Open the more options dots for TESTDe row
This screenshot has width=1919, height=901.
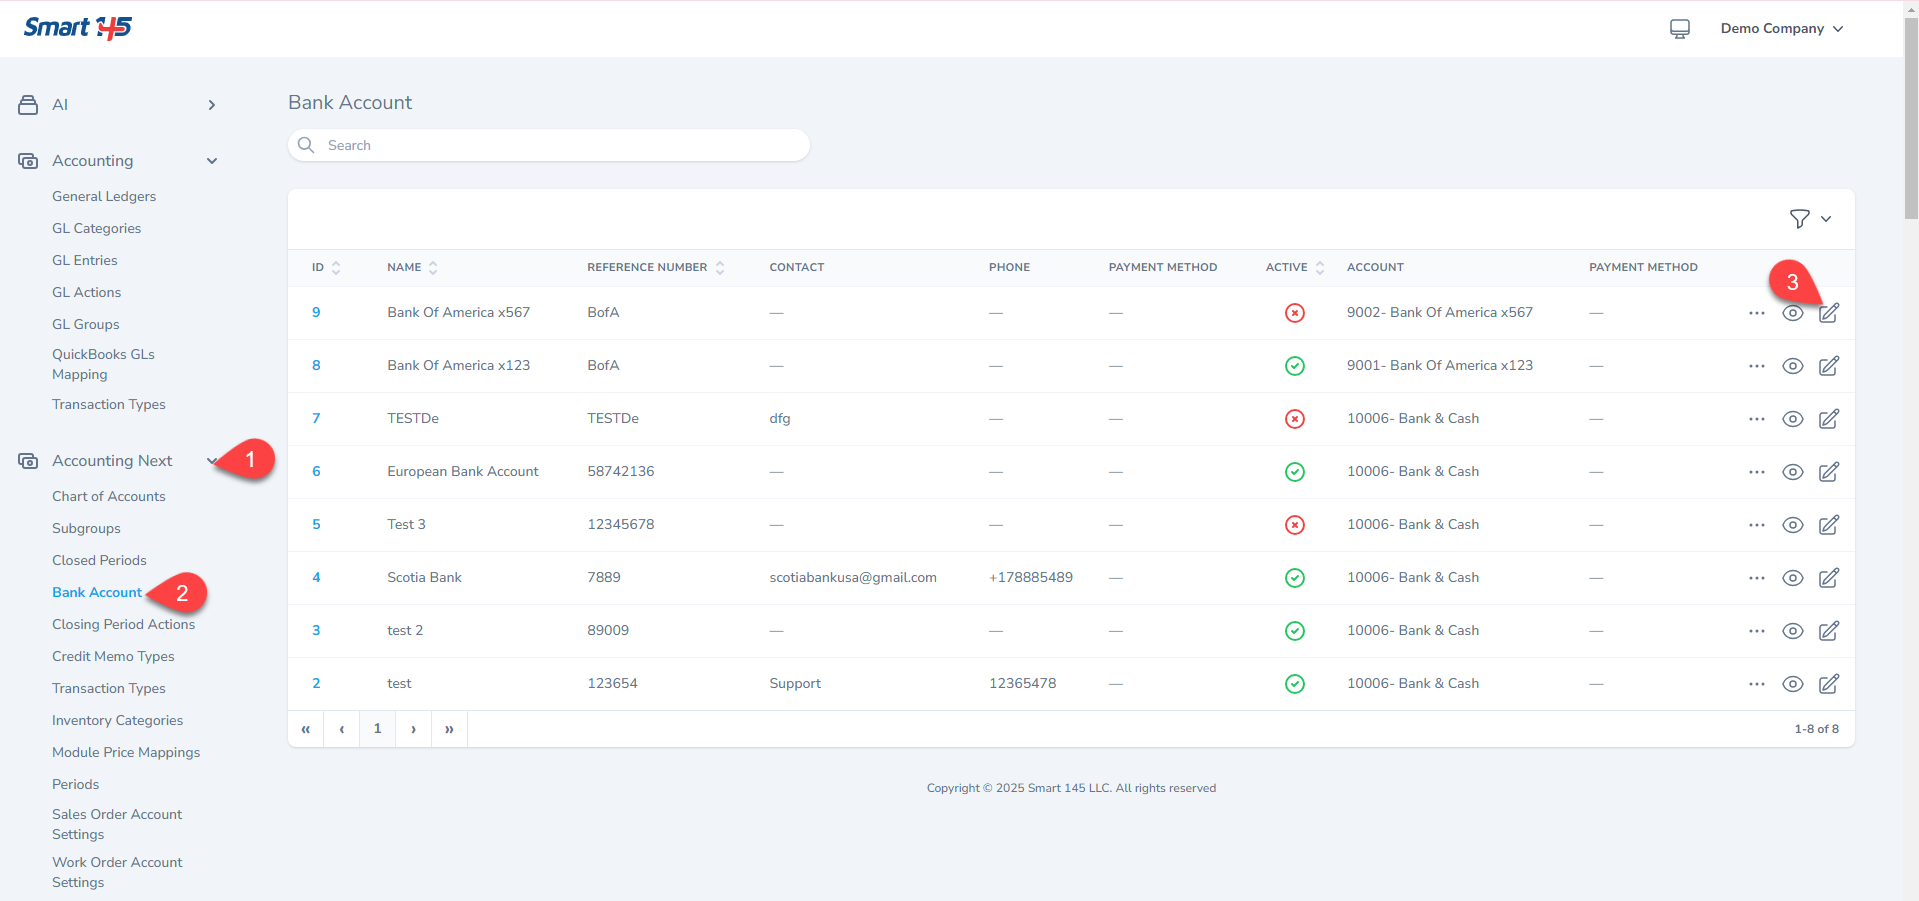(1756, 419)
